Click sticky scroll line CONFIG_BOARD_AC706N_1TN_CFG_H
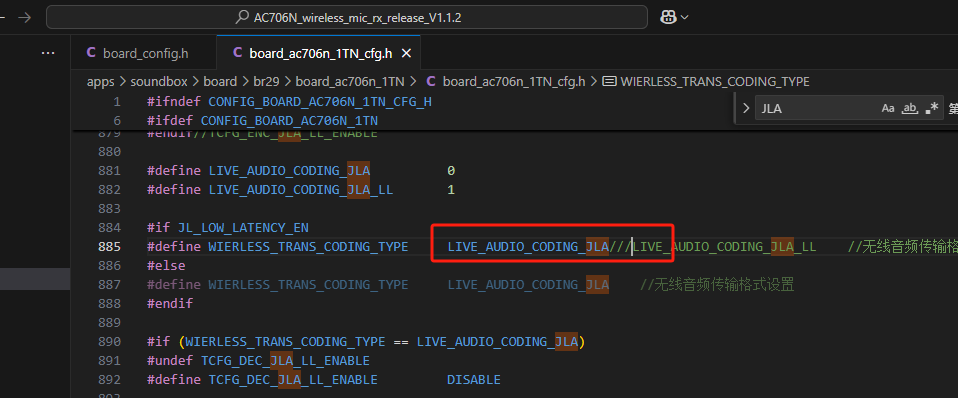This screenshot has height=398, width=958. [x=320, y=101]
